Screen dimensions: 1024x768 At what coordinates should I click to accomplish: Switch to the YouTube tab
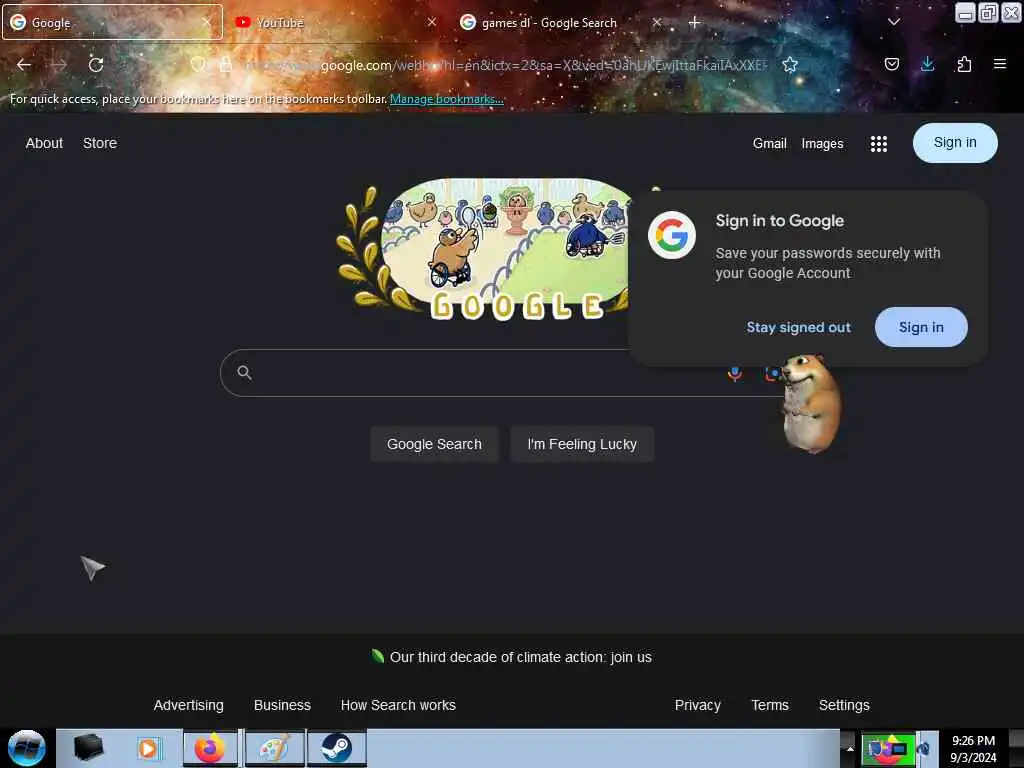(x=334, y=23)
